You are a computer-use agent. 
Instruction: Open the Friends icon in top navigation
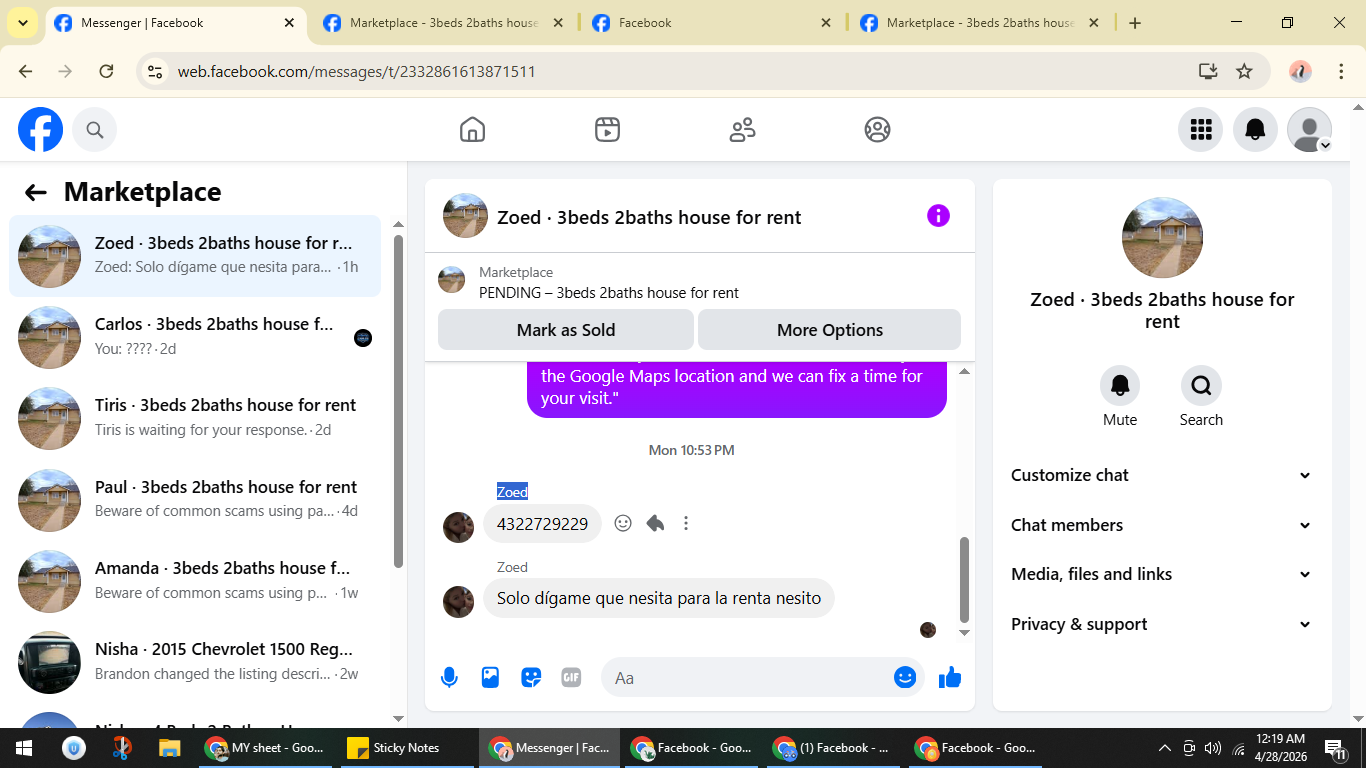742,130
